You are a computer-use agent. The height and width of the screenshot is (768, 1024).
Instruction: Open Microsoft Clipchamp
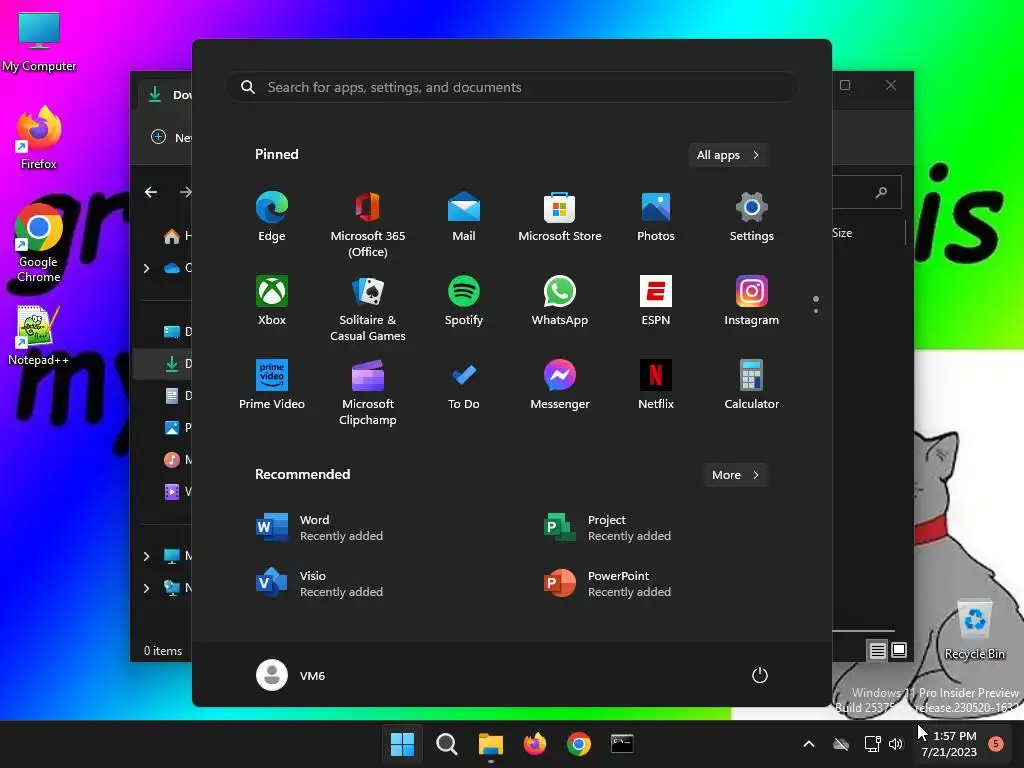[x=368, y=392]
